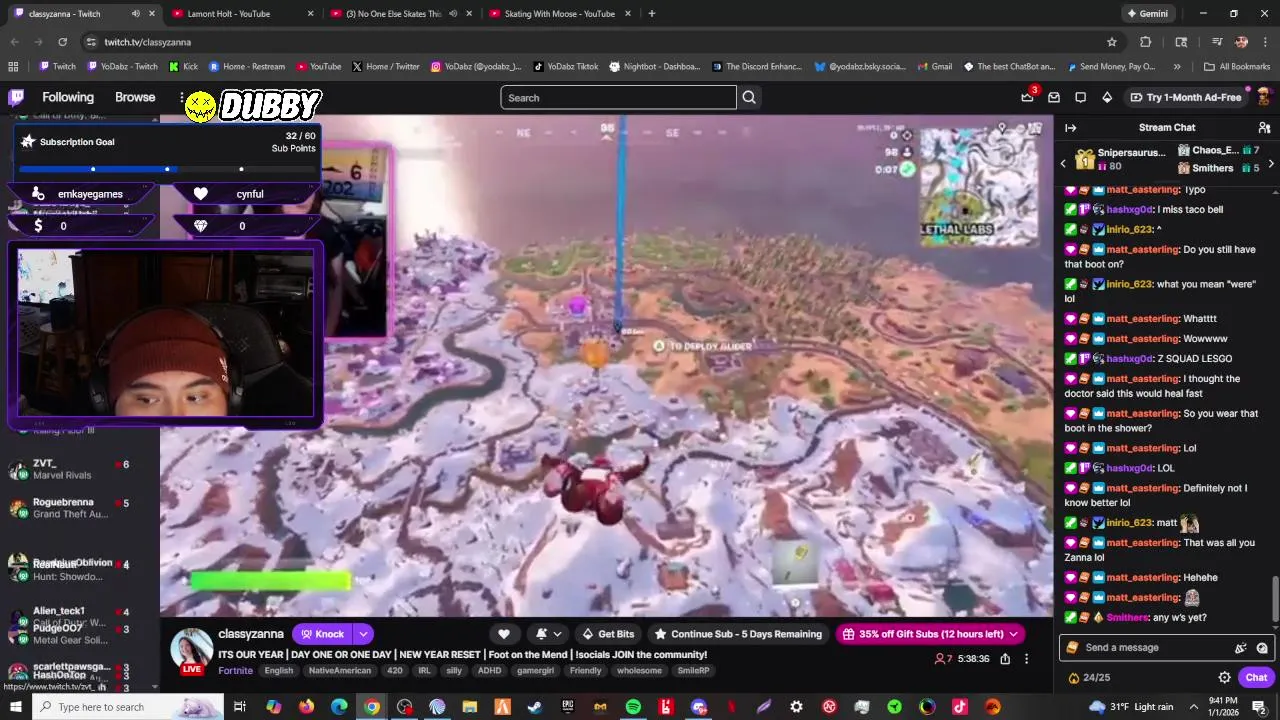Select the wholesome stream tag

[x=639, y=670]
